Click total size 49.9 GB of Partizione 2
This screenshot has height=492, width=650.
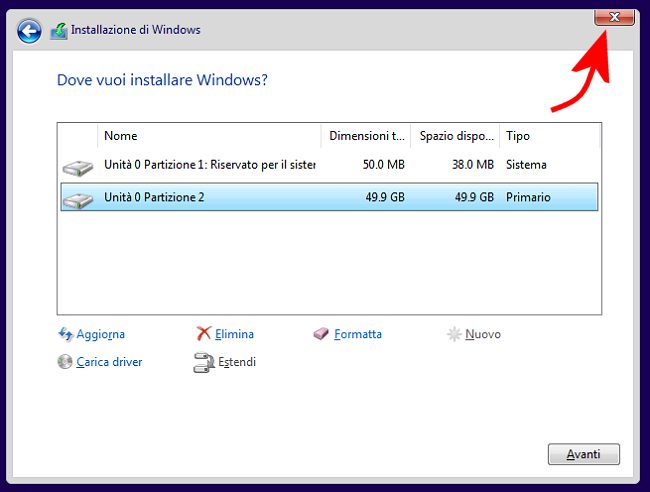pyautogui.click(x=385, y=197)
